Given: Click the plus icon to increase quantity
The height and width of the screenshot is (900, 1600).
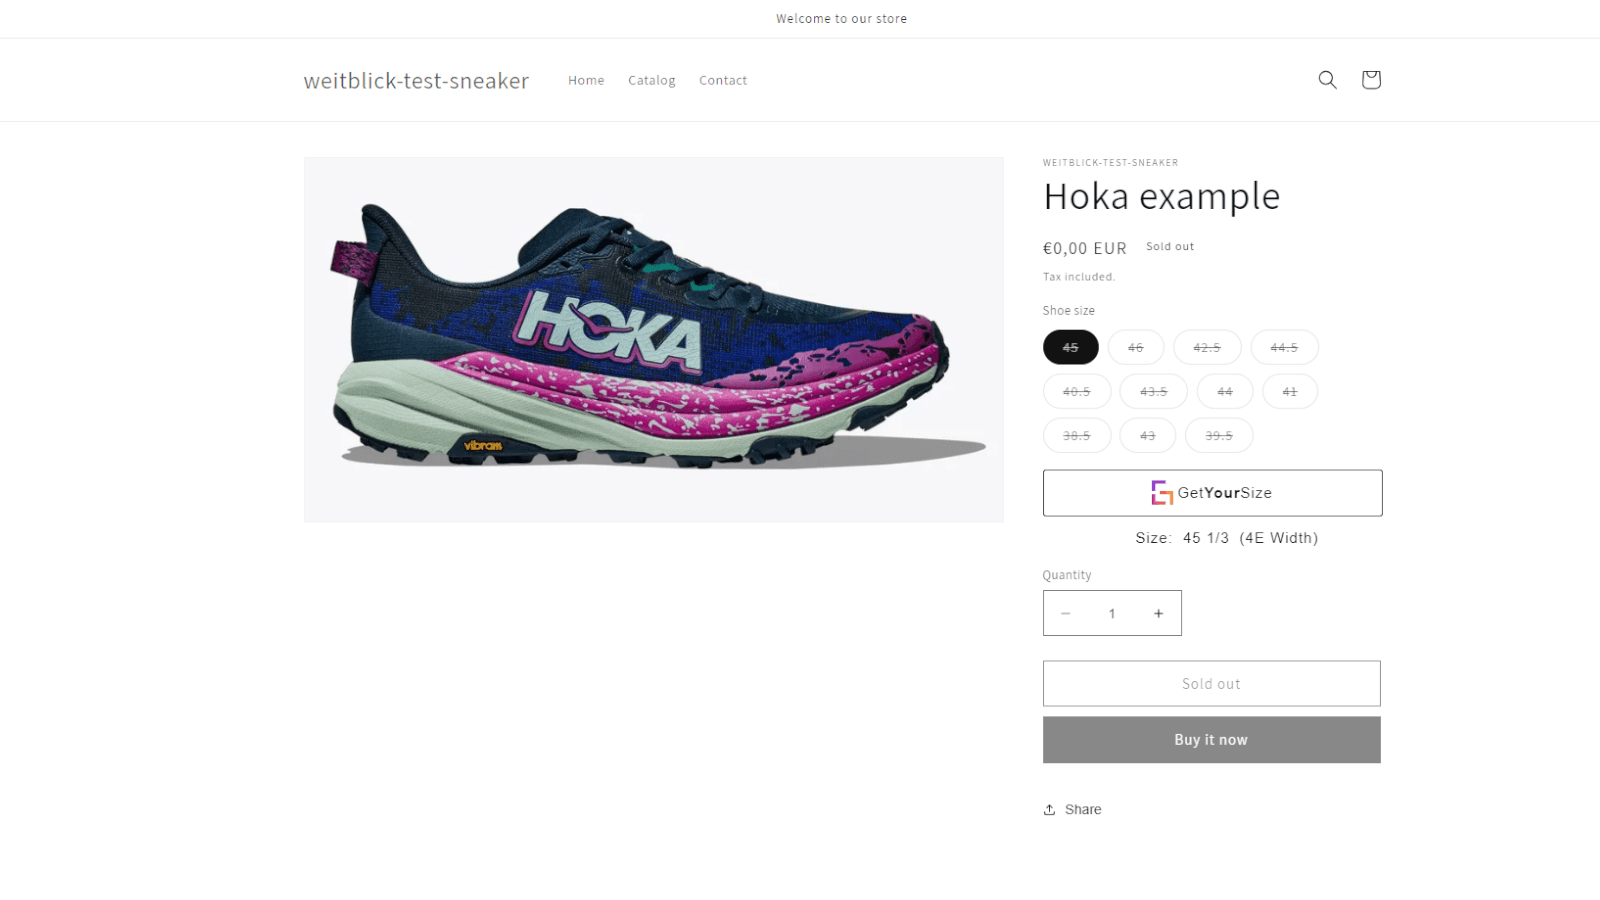Looking at the screenshot, I should click(1159, 613).
